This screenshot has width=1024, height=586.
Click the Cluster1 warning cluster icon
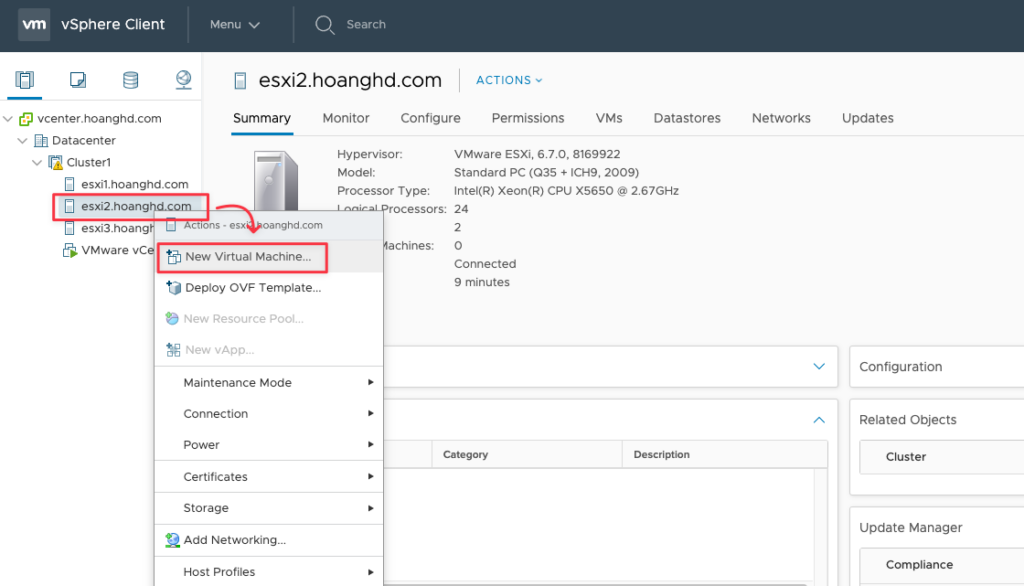pyautogui.click(x=56, y=162)
